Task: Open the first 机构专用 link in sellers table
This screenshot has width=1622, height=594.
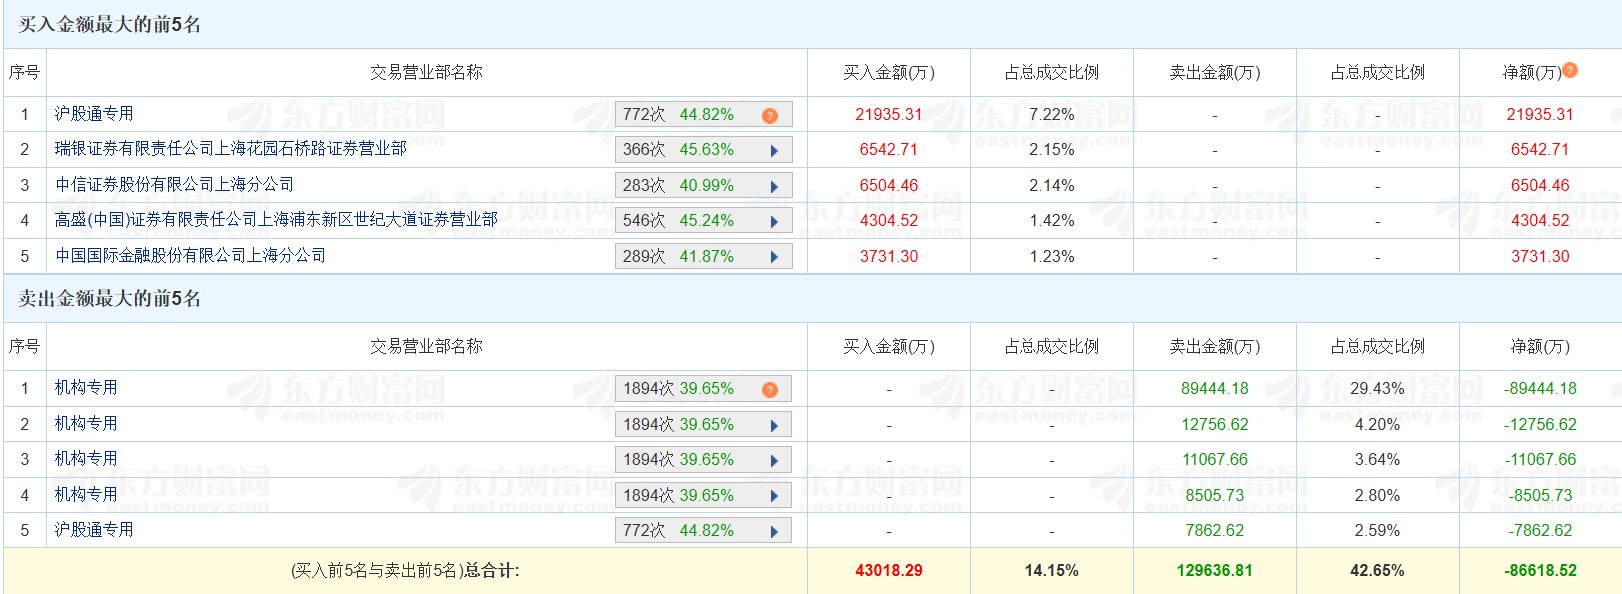Action: click(x=86, y=388)
